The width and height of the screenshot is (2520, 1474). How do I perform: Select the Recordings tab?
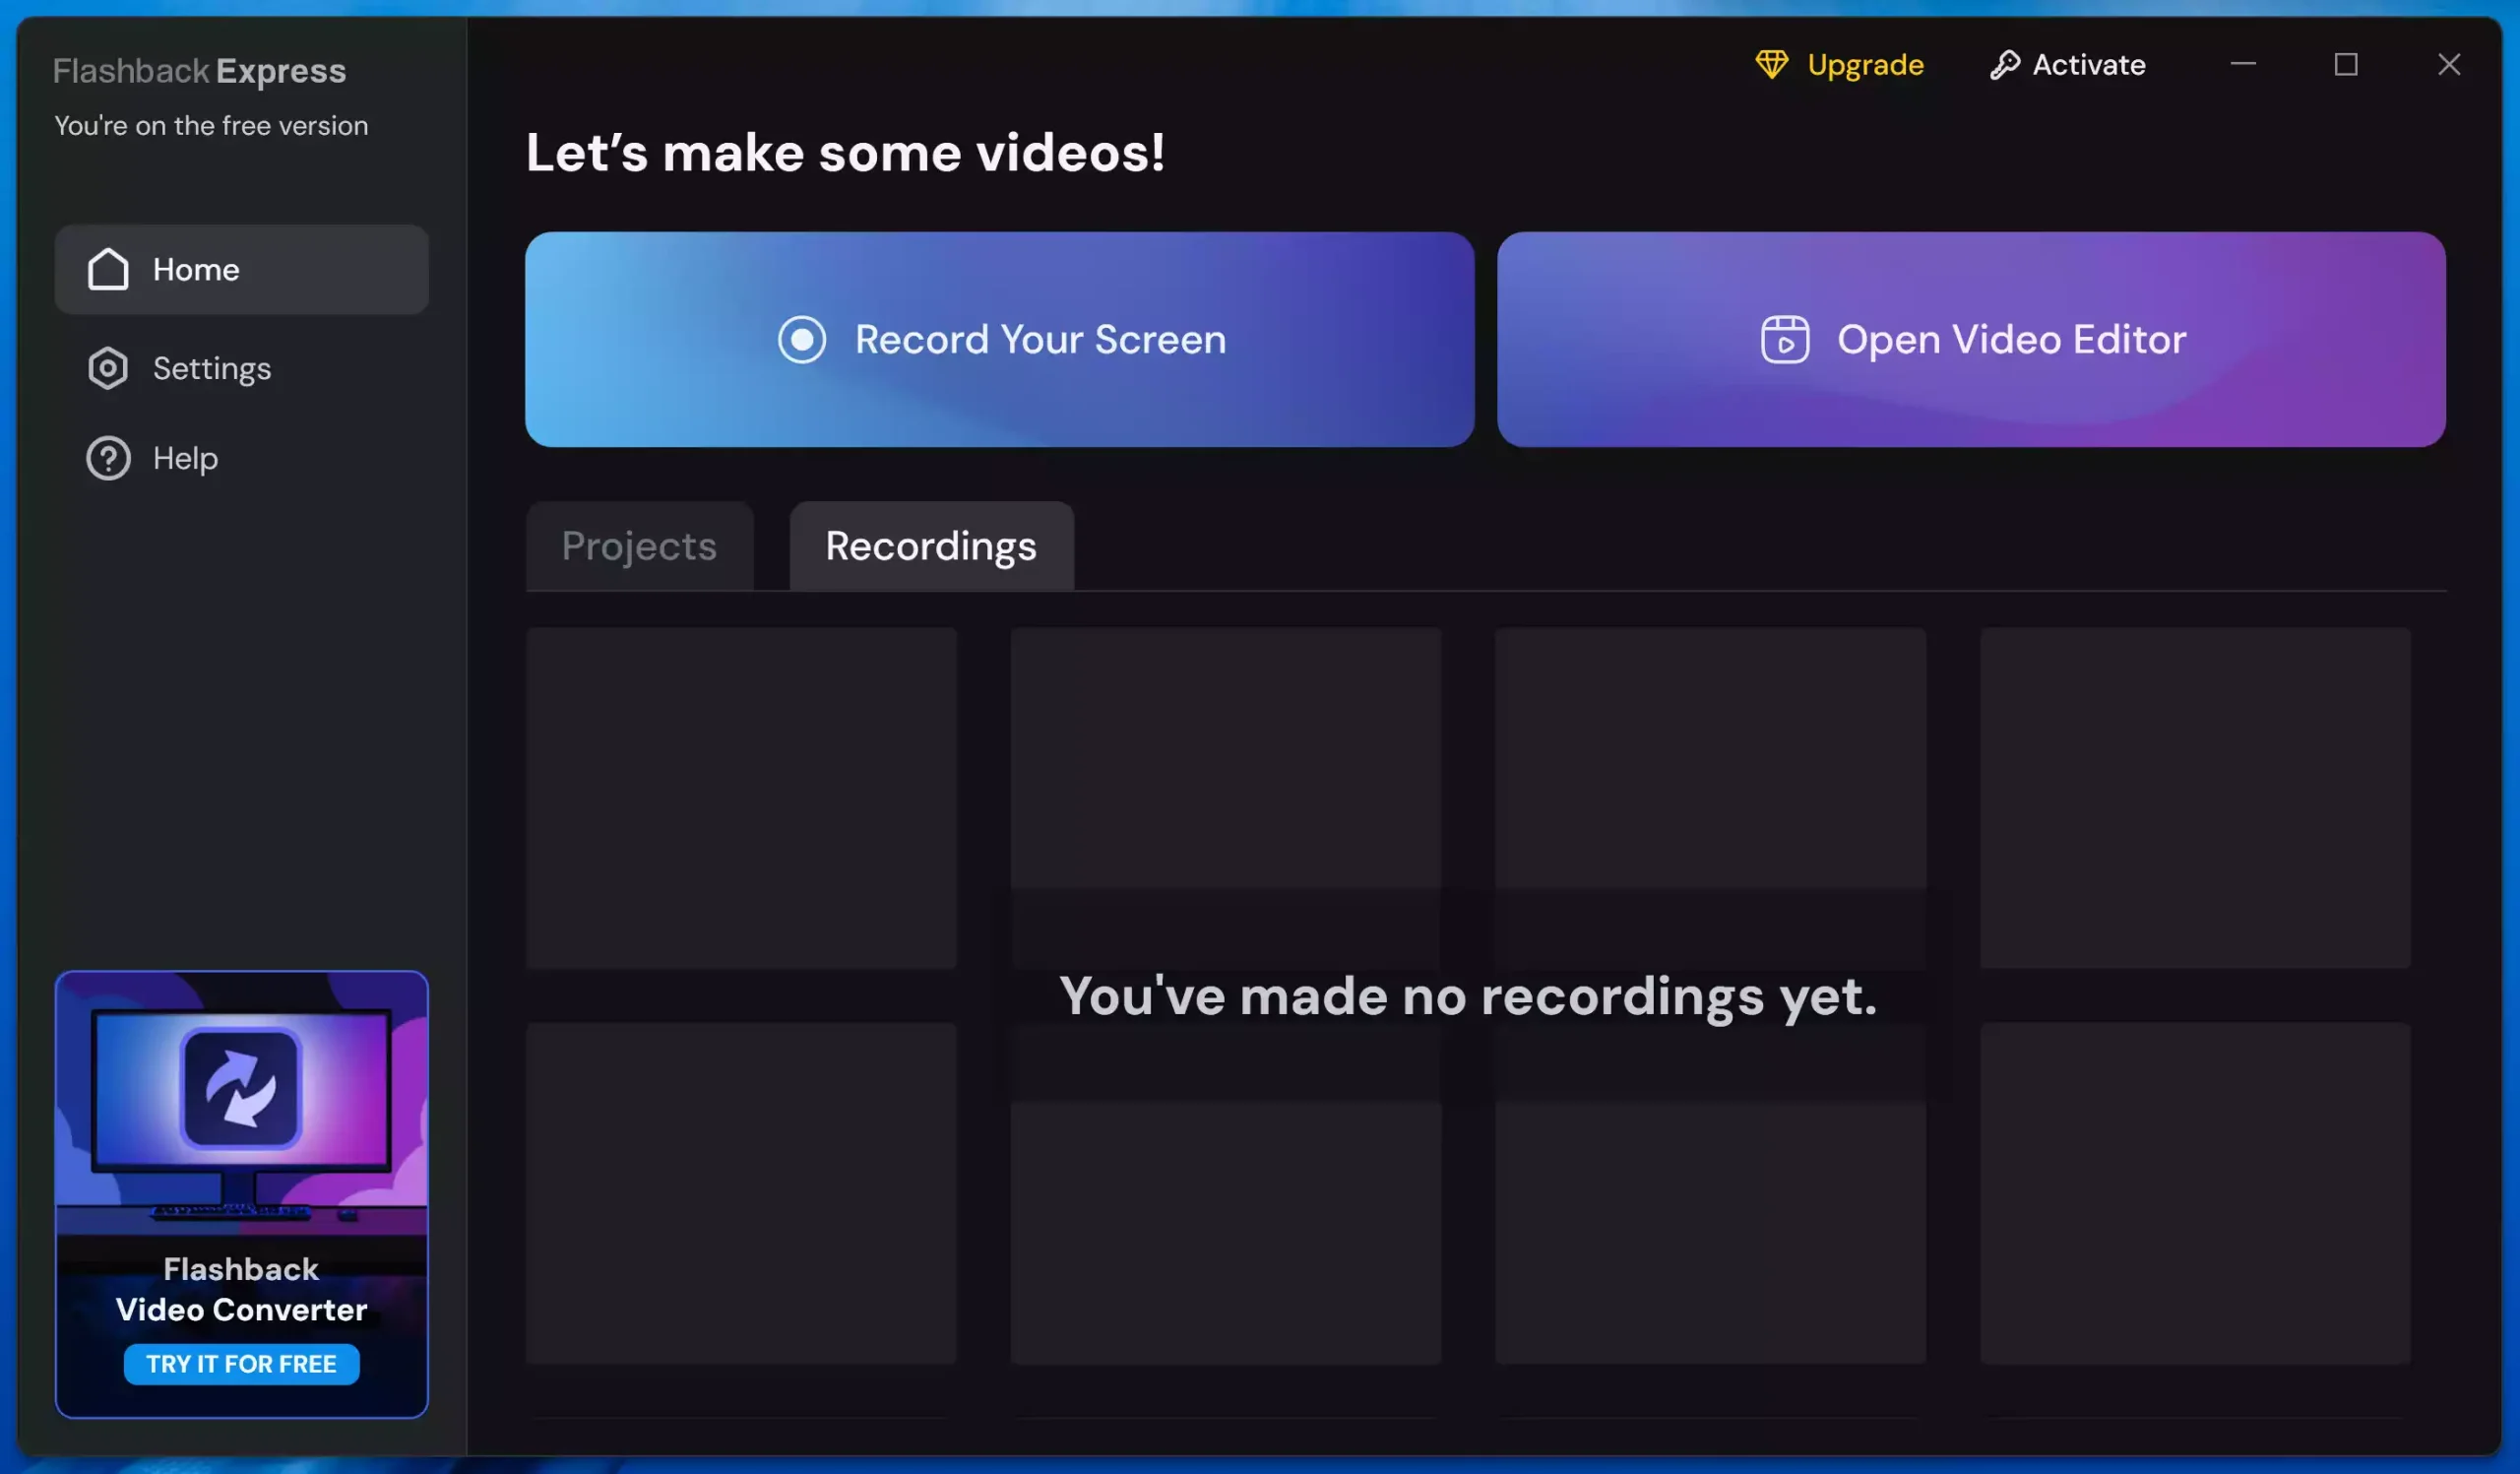(931, 546)
